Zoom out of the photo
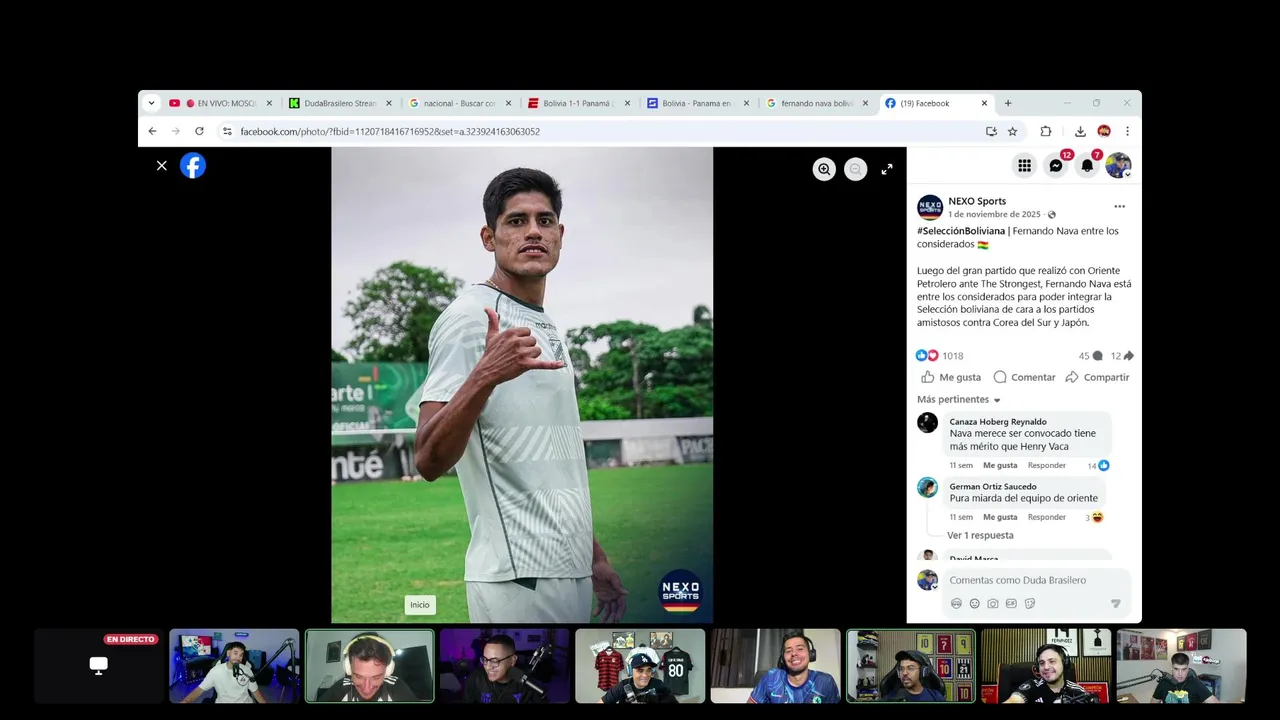 point(855,169)
